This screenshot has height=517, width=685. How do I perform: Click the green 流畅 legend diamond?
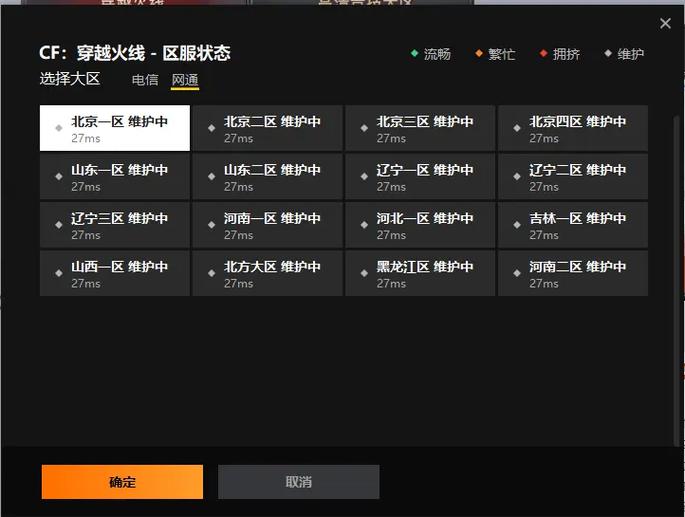415,53
